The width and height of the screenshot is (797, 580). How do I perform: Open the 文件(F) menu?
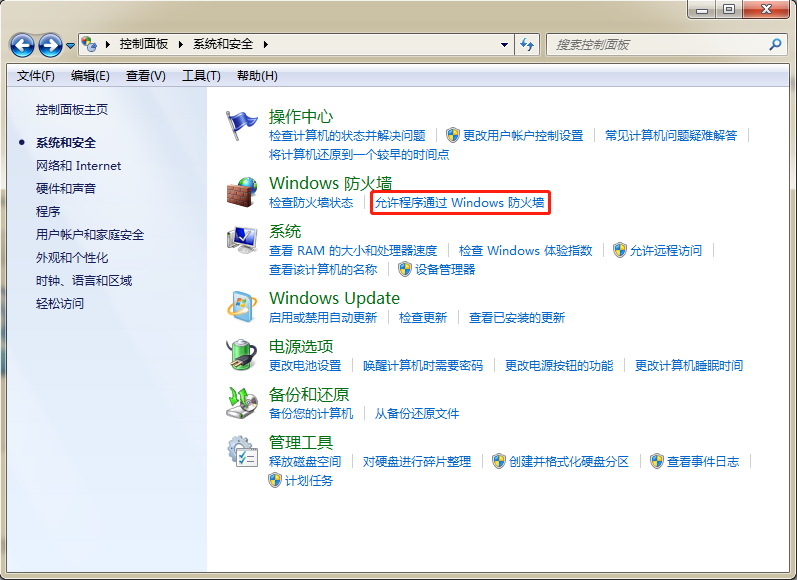click(36, 76)
